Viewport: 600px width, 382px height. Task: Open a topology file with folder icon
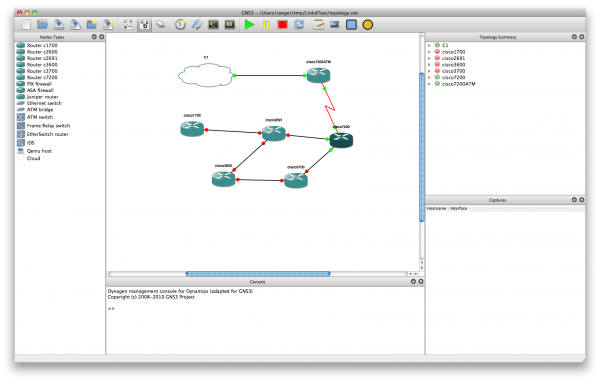42,25
